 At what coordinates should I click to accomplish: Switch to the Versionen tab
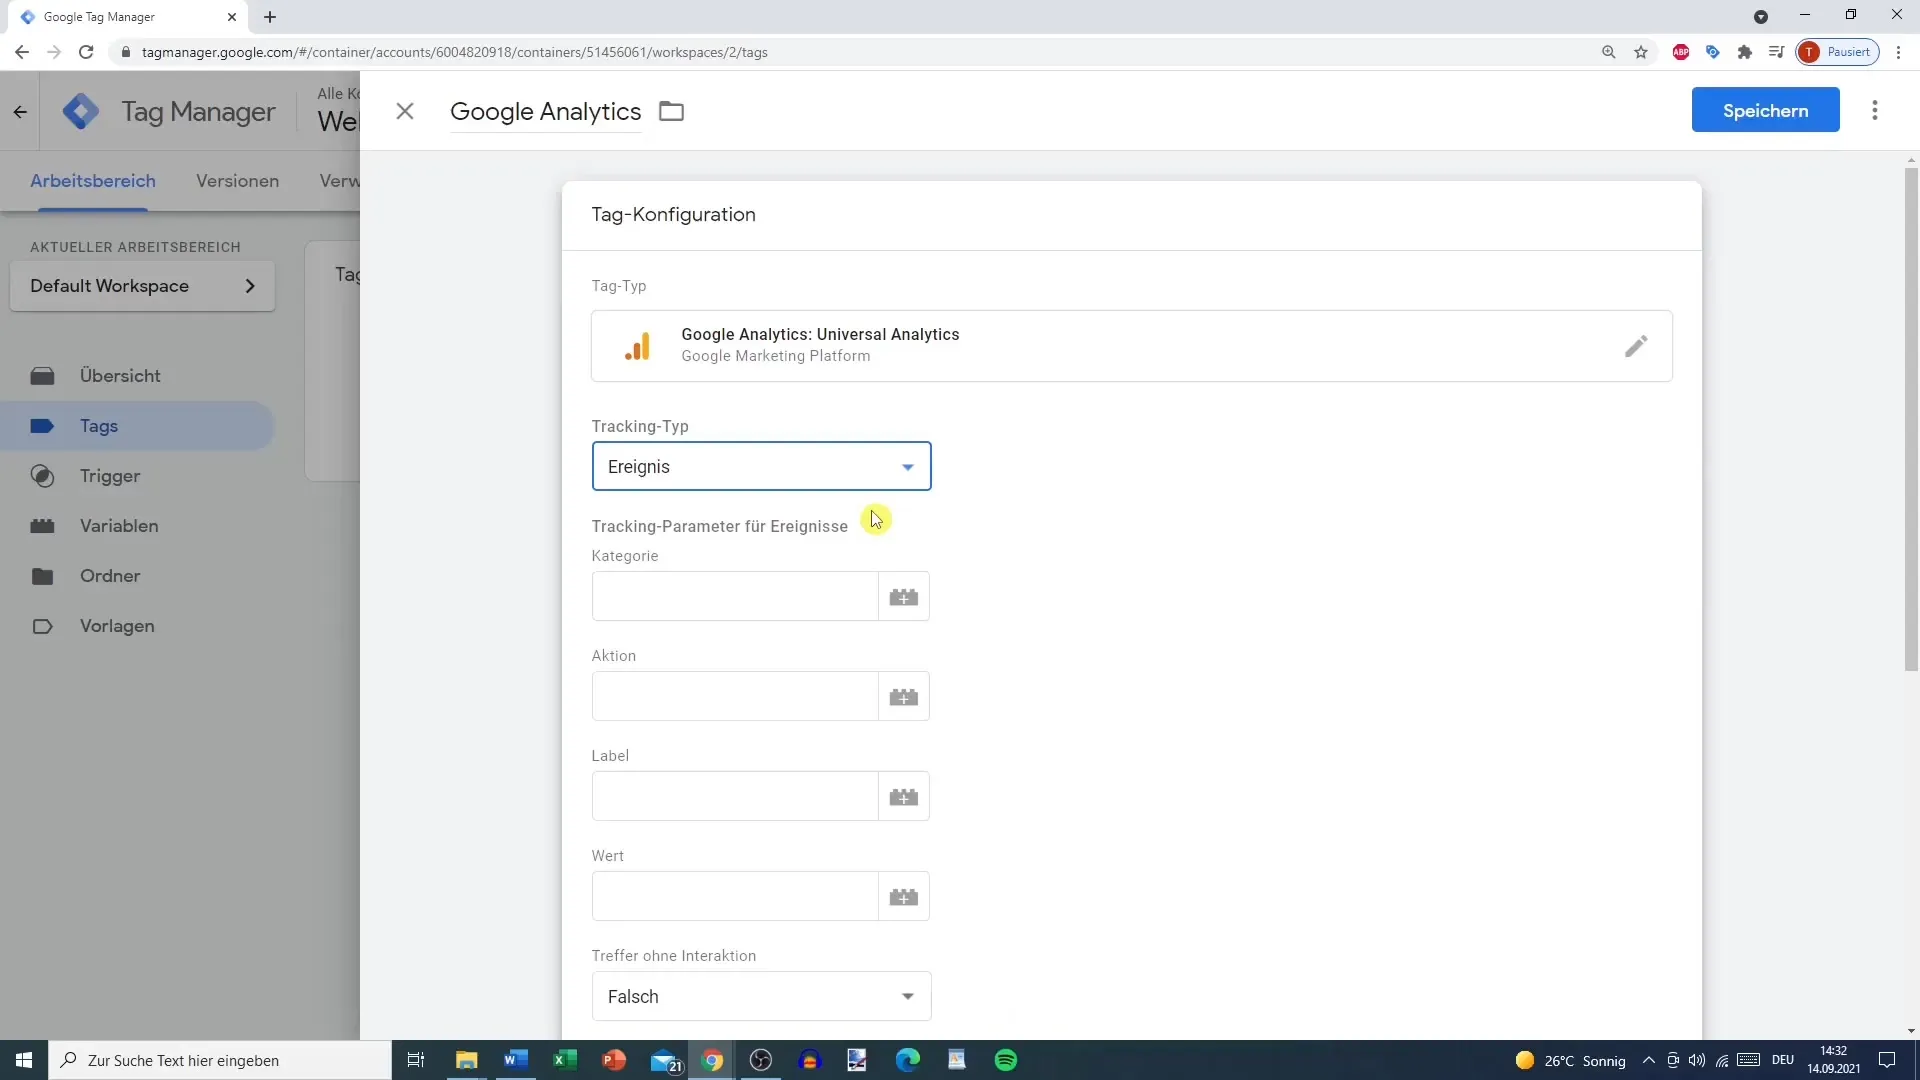pyautogui.click(x=237, y=181)
